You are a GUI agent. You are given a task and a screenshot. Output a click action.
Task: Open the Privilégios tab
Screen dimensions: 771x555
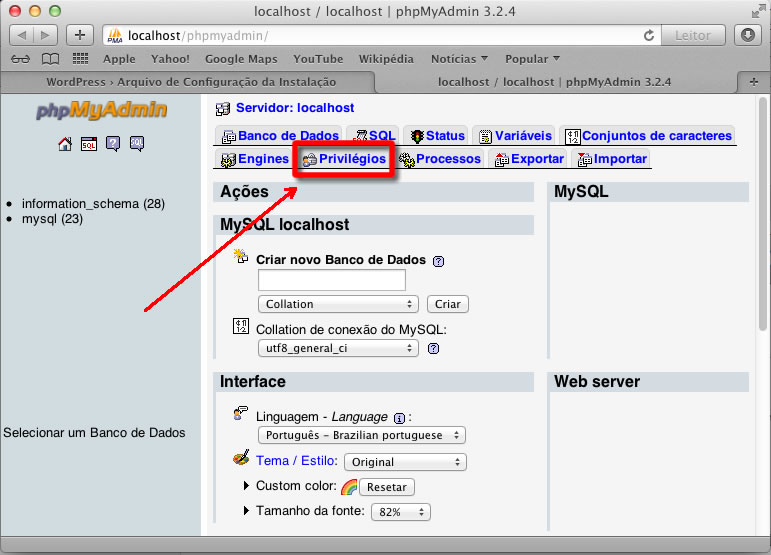[x=344, y=159]
